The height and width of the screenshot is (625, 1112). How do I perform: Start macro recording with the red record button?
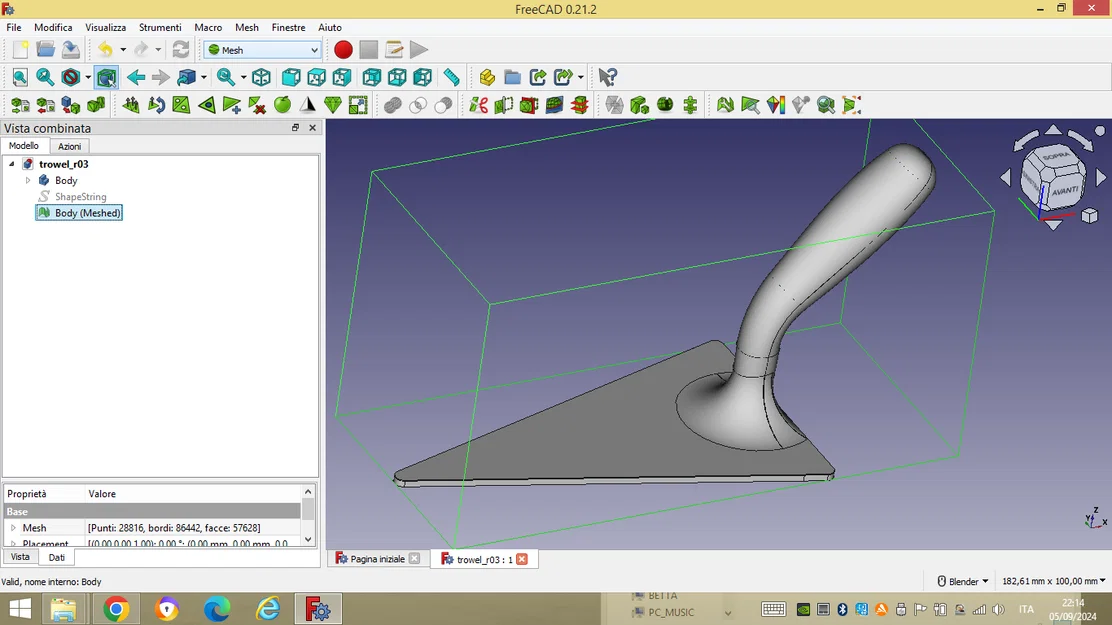(x=343, y=48)
